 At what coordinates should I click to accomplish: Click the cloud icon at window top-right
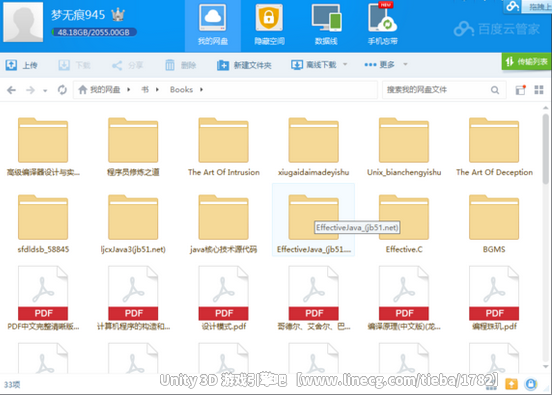(513, 6)
